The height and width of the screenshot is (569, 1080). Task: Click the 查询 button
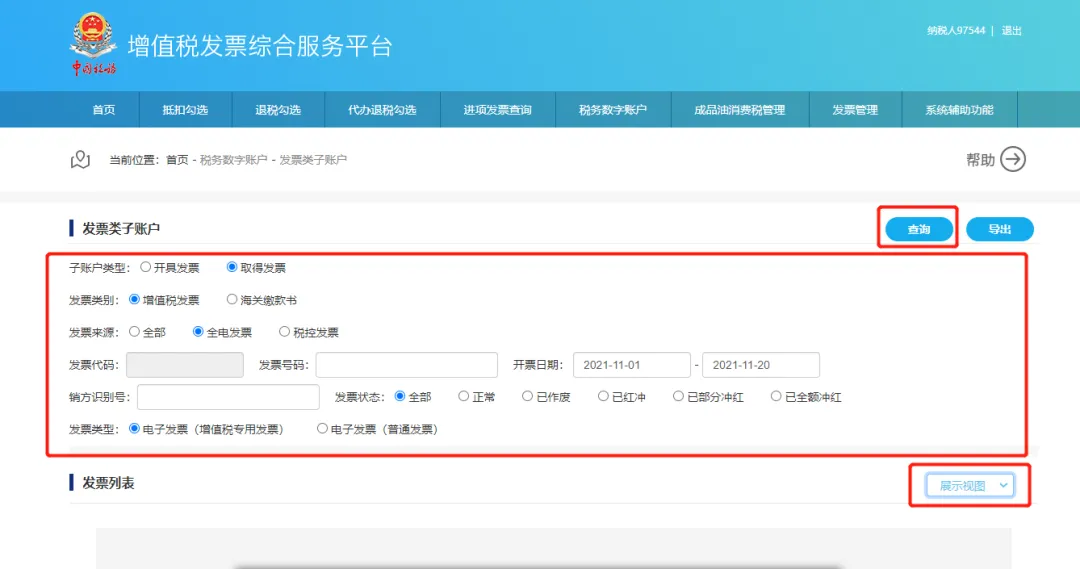pyautogui.click(x=919, y=229)
